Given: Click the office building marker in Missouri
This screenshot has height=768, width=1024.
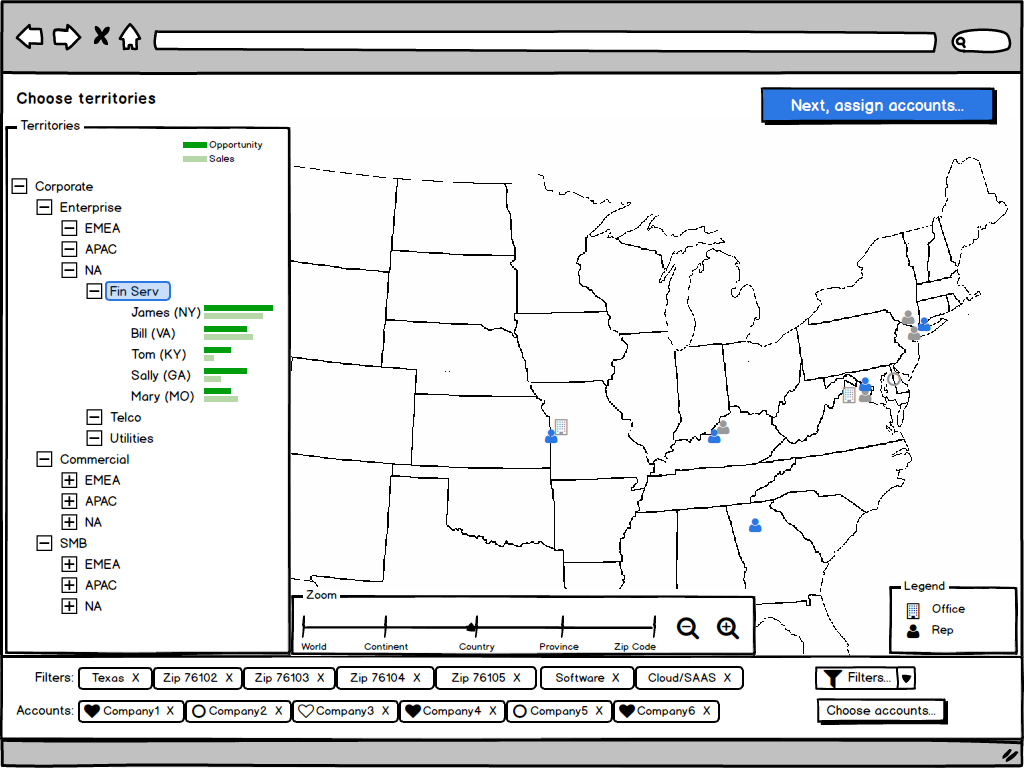Looking at the screenshot, I should [561, 427].
